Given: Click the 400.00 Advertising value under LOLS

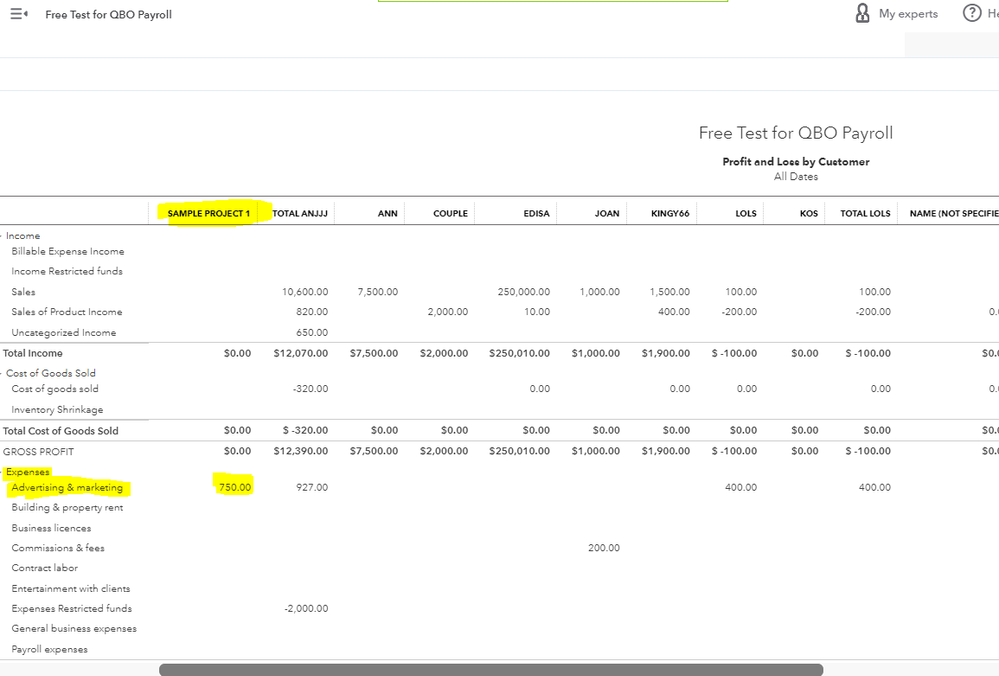Looking at the screenshot, I should [x=741, y=487].
